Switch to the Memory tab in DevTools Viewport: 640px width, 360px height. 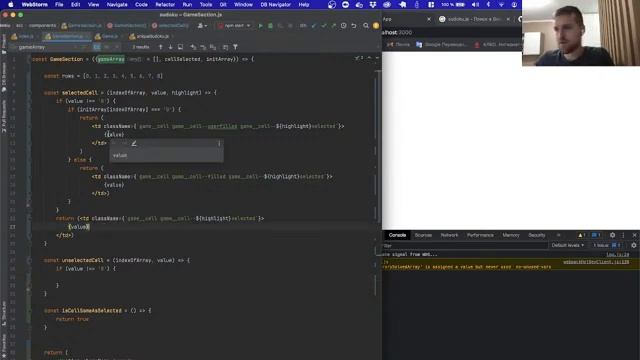coord(511,235)
